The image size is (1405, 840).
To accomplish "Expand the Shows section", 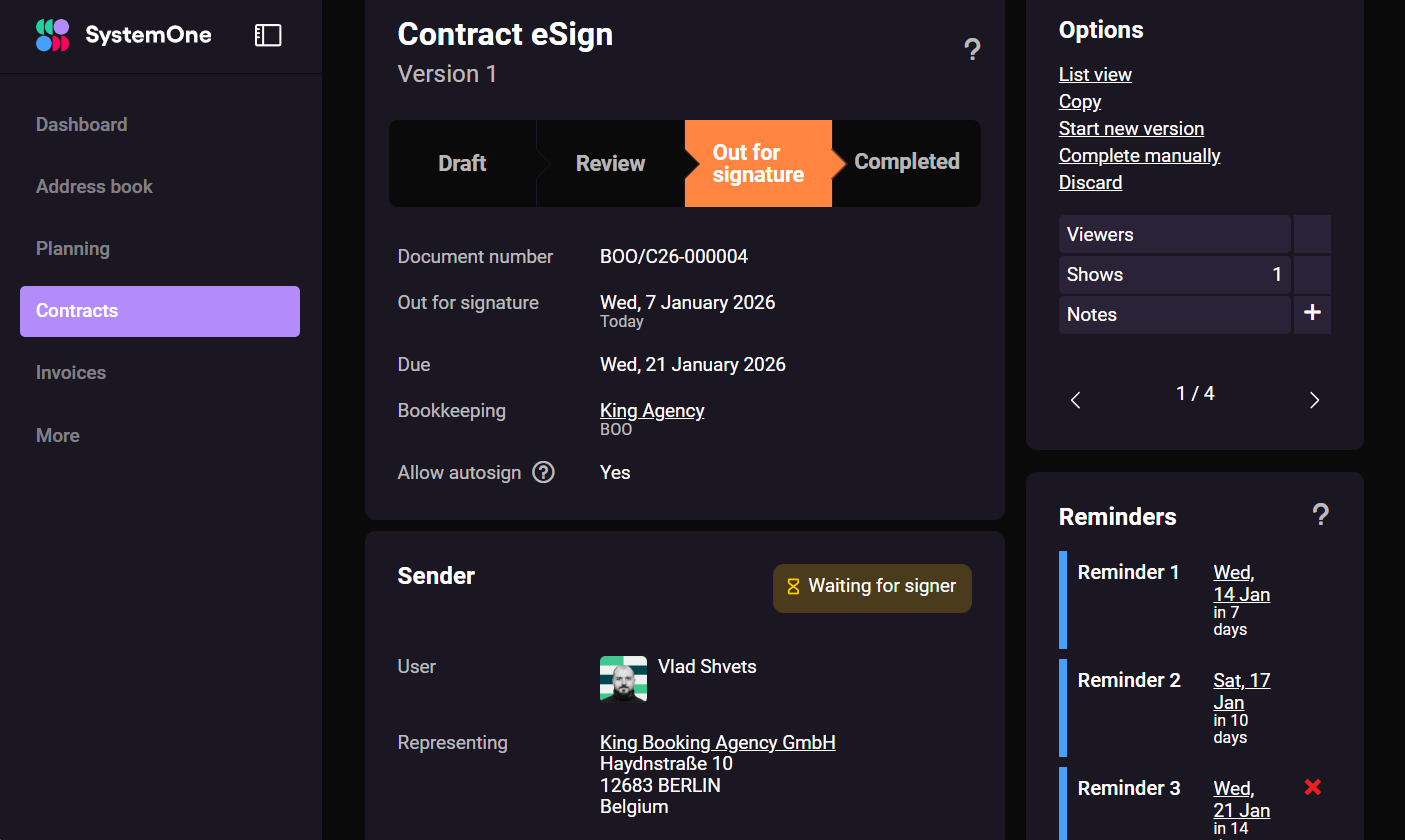I will [x=1174, y=274].
